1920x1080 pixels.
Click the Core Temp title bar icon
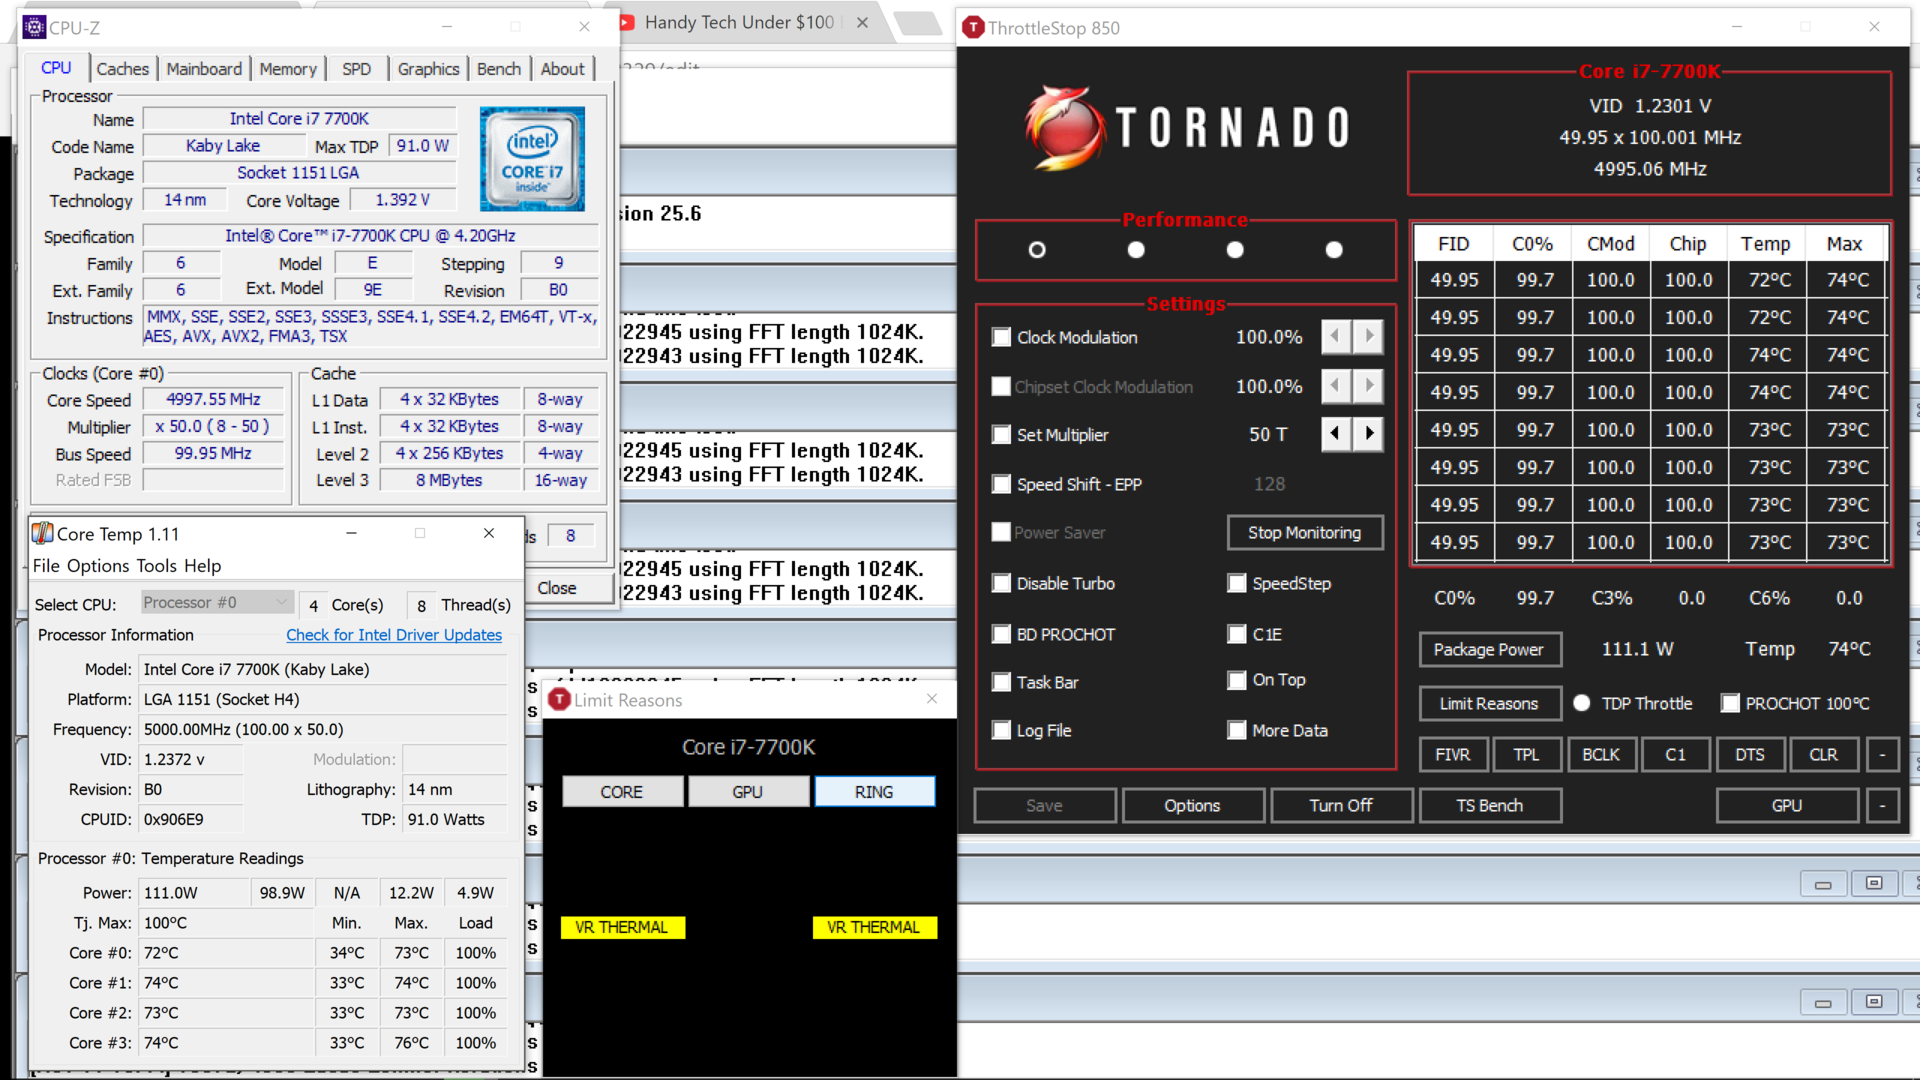[x=42, y=533]
